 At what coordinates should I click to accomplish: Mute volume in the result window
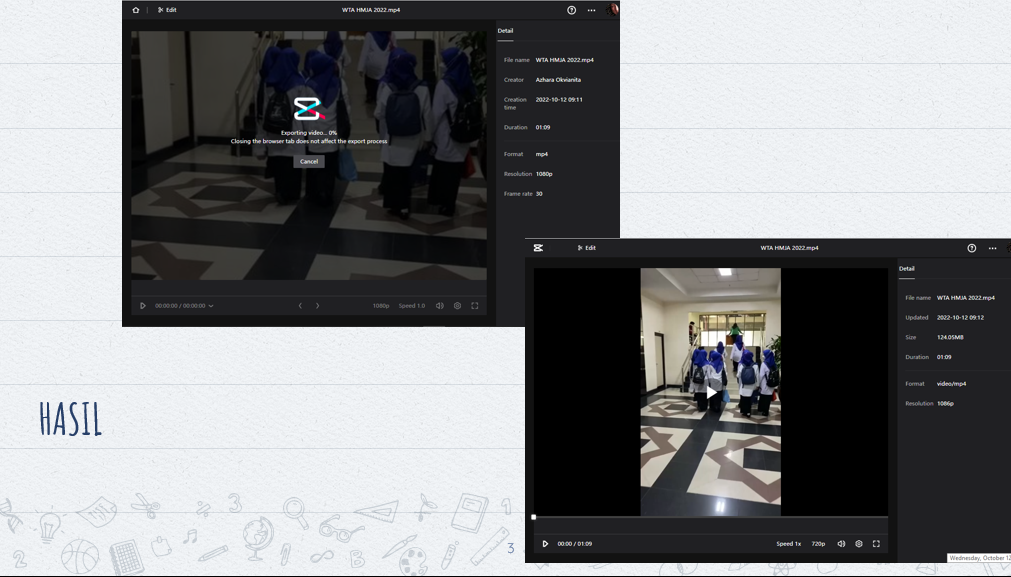(841, 544)
